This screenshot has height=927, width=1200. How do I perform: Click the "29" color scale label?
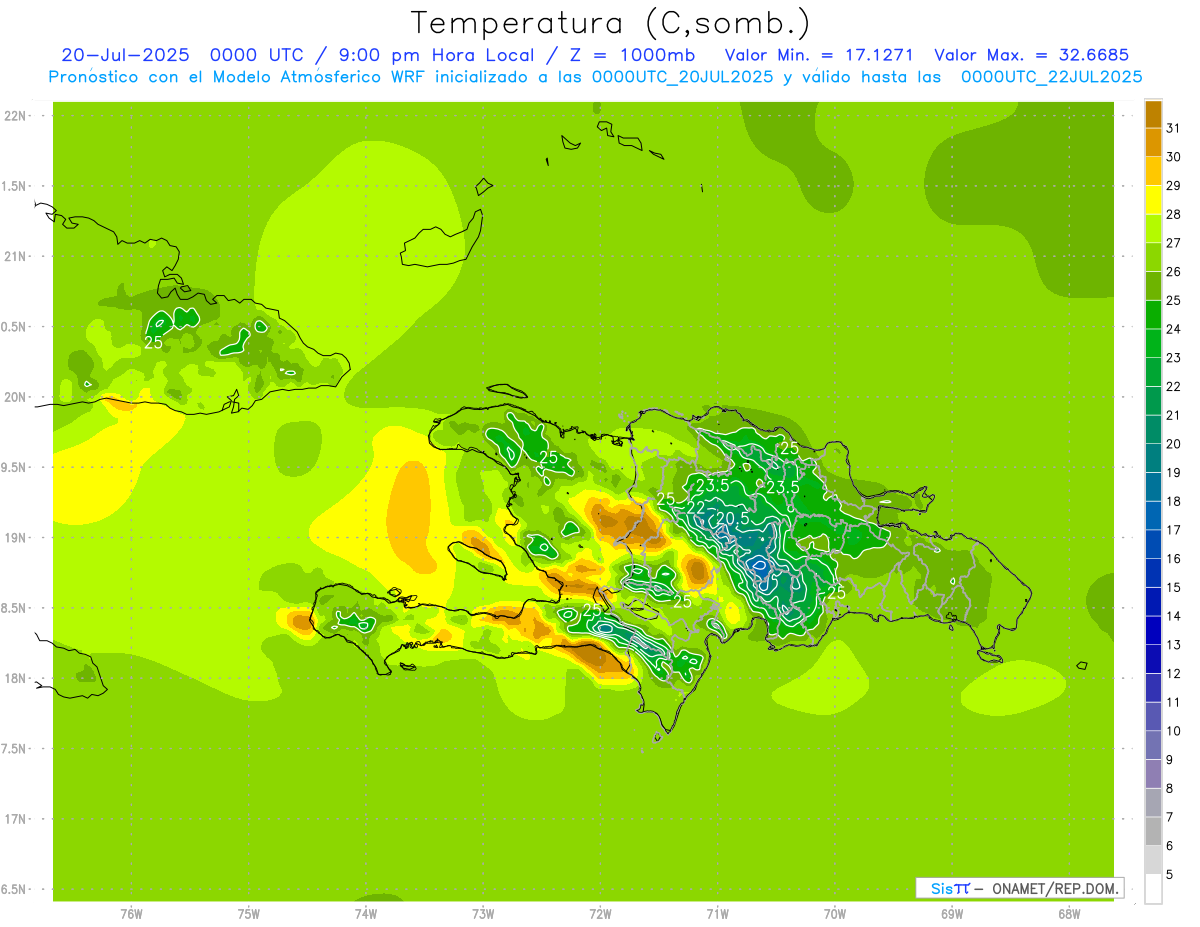coord(1174,185)
